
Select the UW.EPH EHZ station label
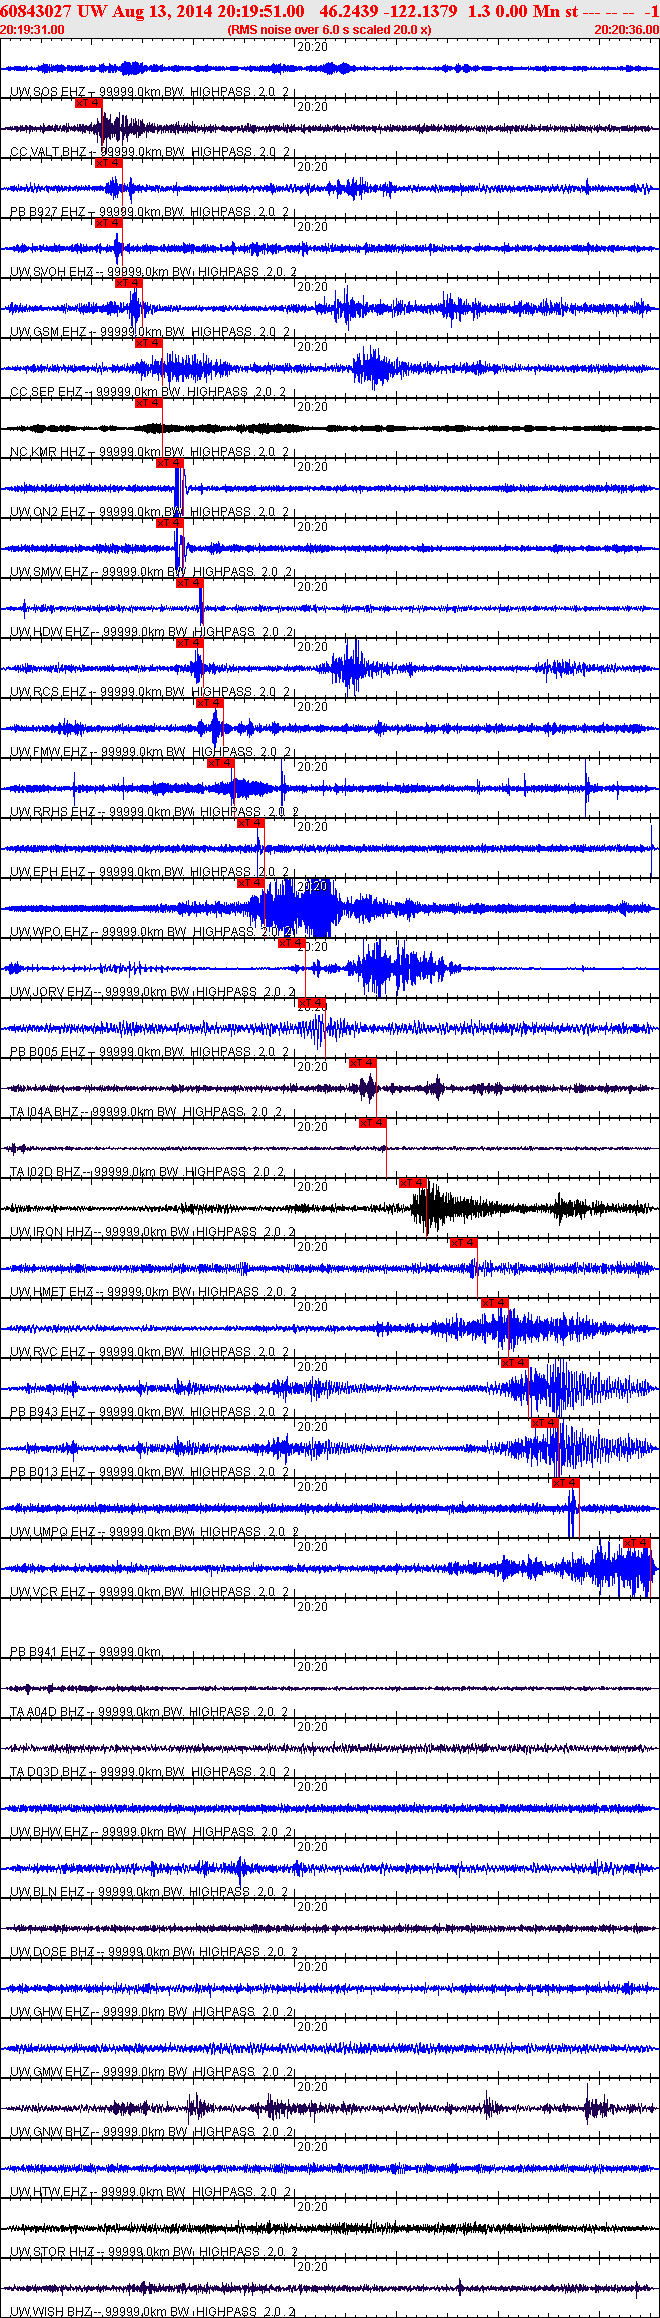click(x=47, y=872)
